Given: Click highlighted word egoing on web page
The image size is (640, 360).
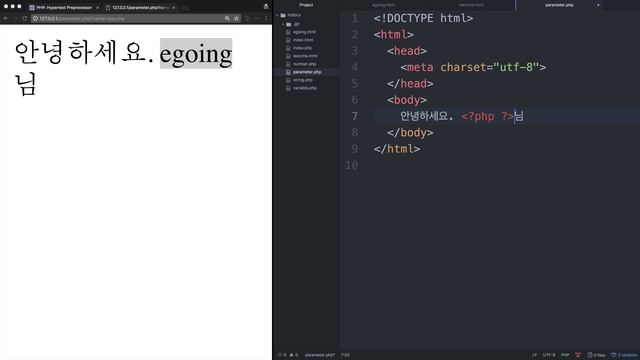Looking at the screenshot, I should click(196, 53).
